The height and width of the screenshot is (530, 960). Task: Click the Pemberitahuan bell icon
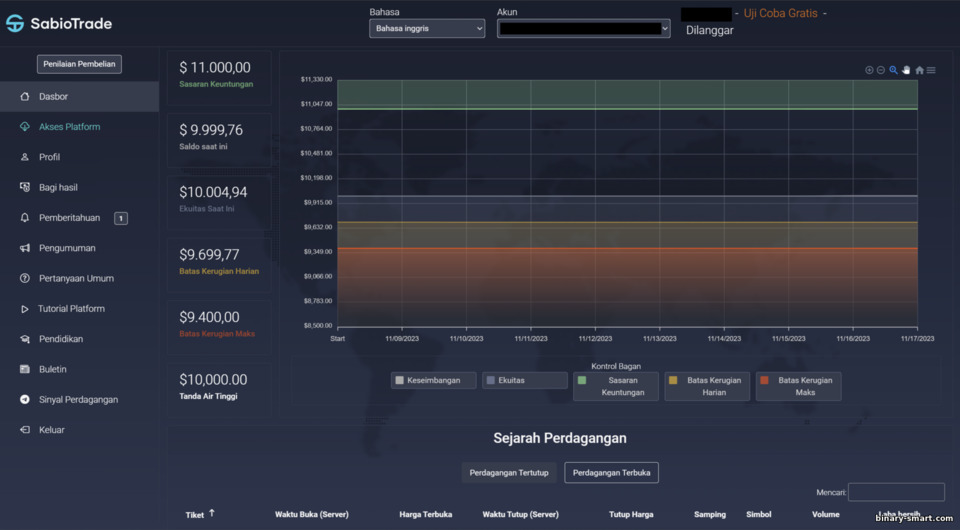[x=24, y=218]
